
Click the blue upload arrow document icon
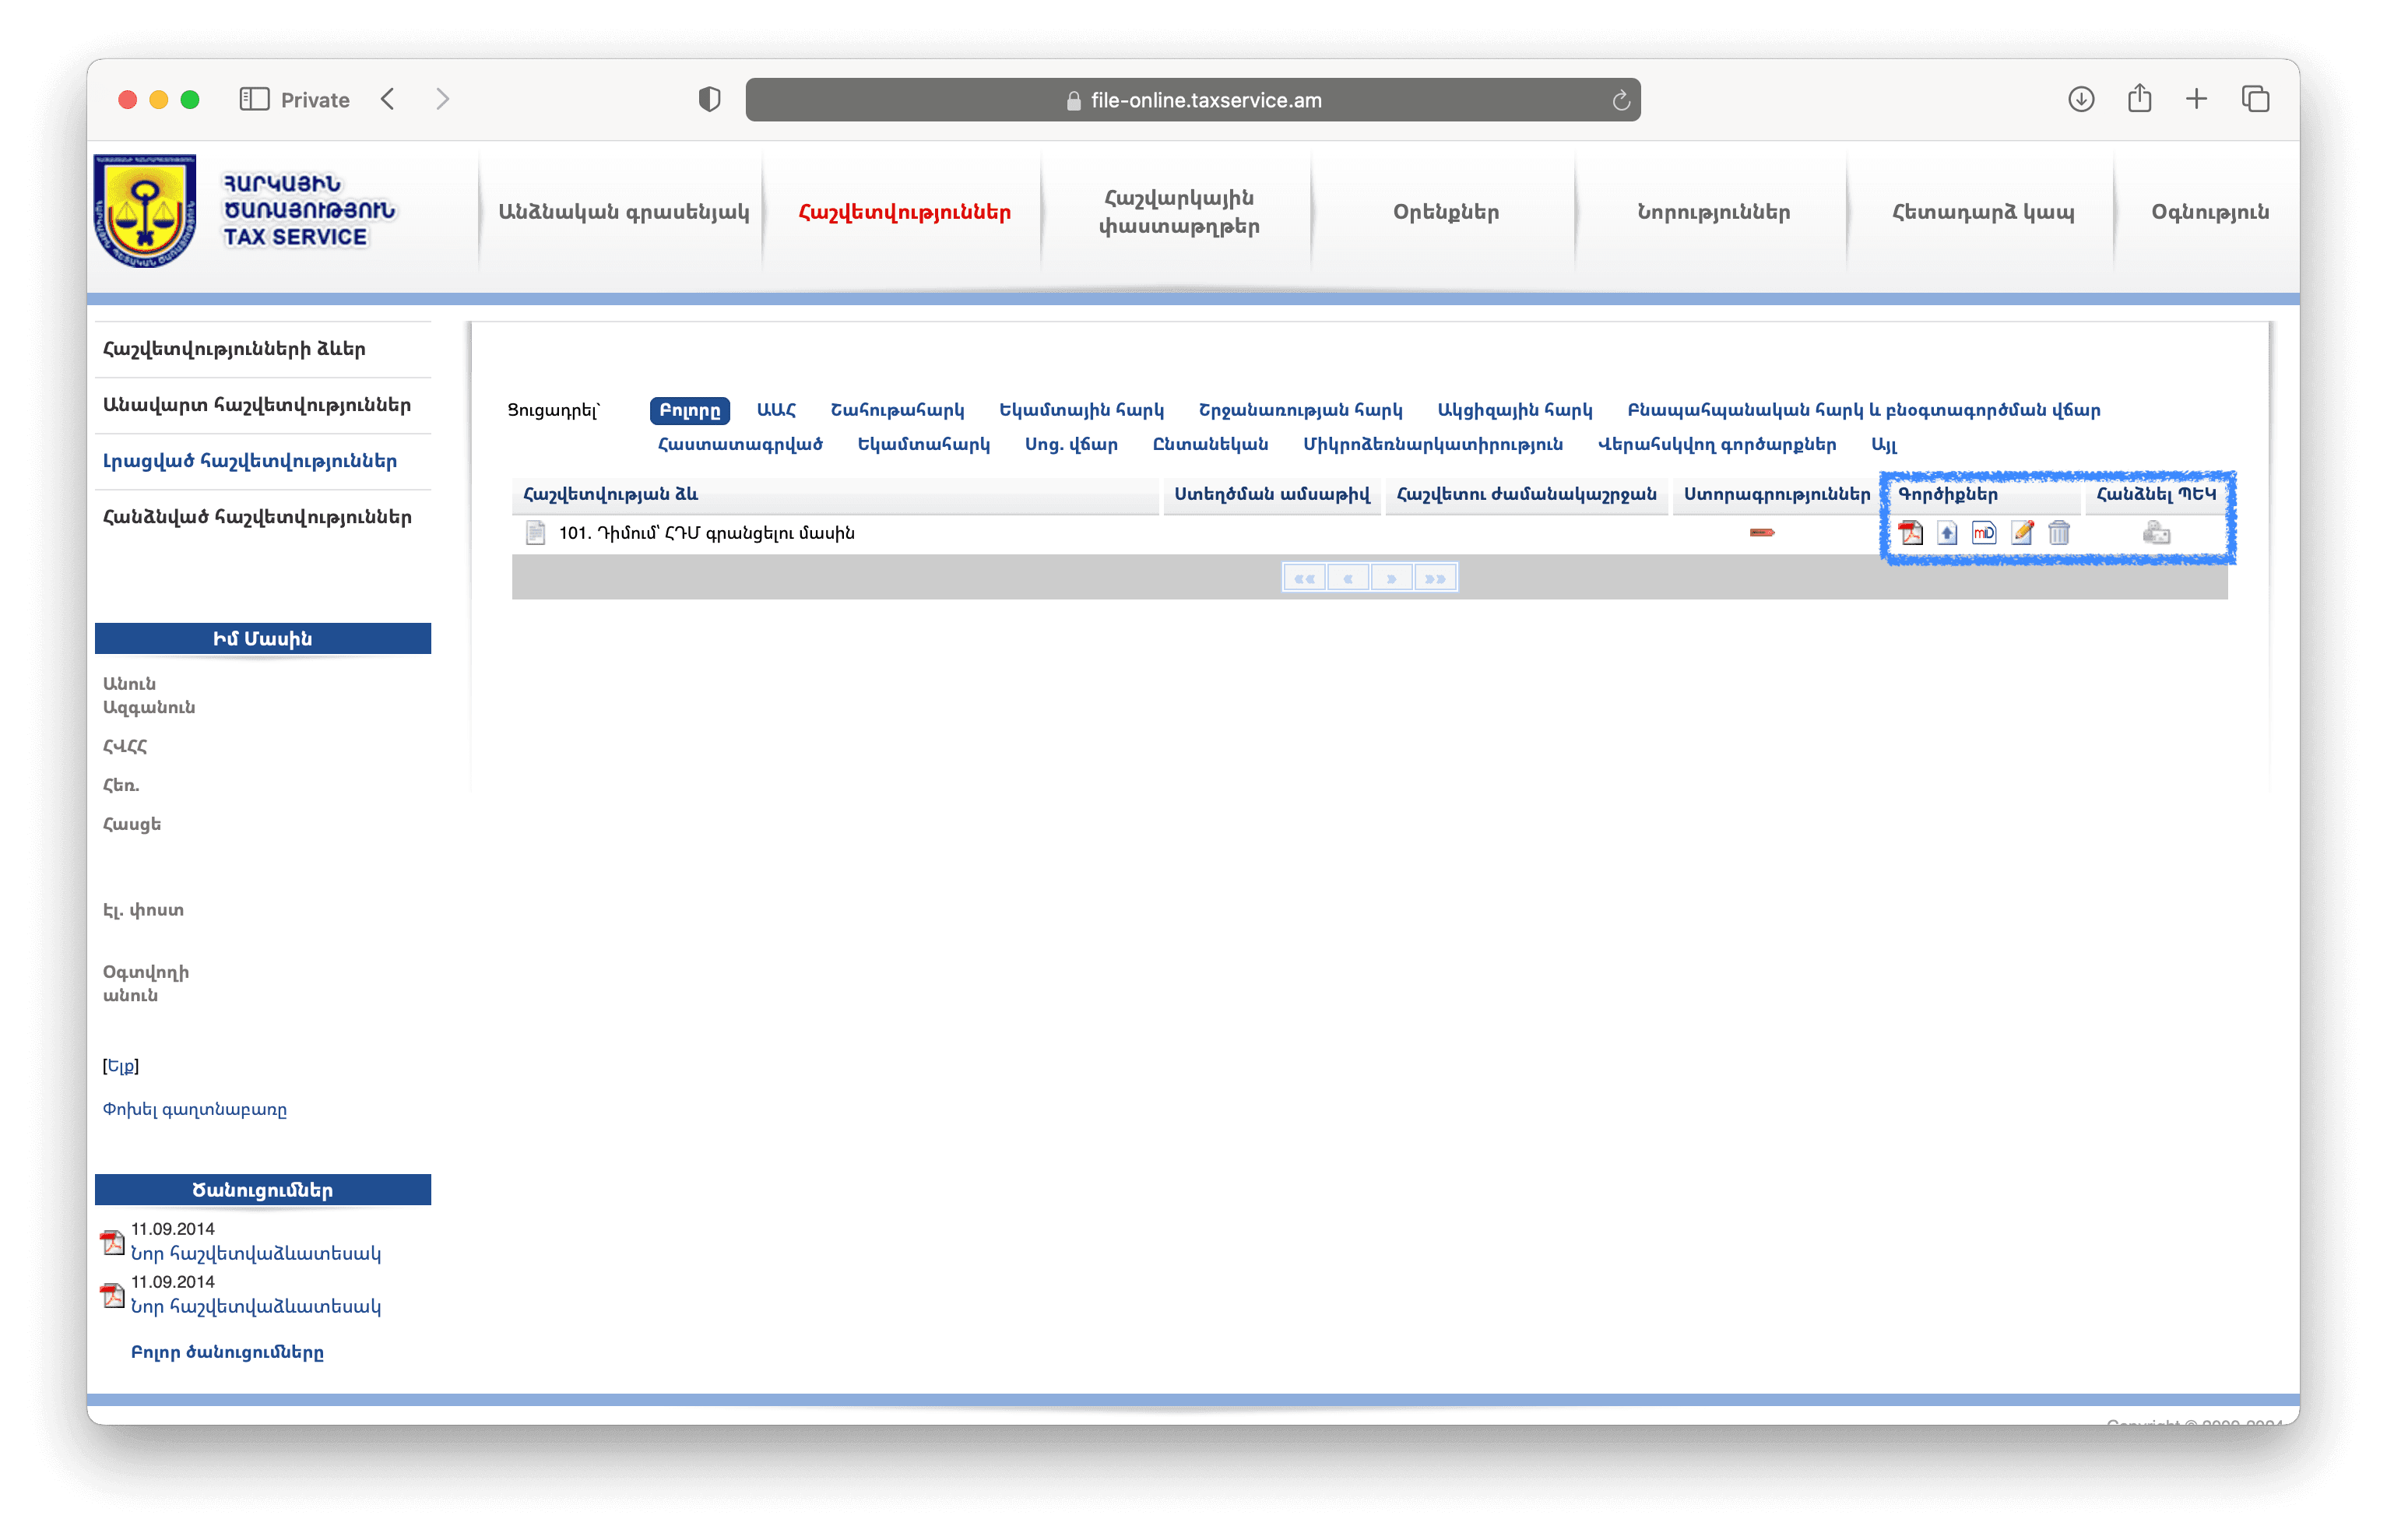point(1947,533)
